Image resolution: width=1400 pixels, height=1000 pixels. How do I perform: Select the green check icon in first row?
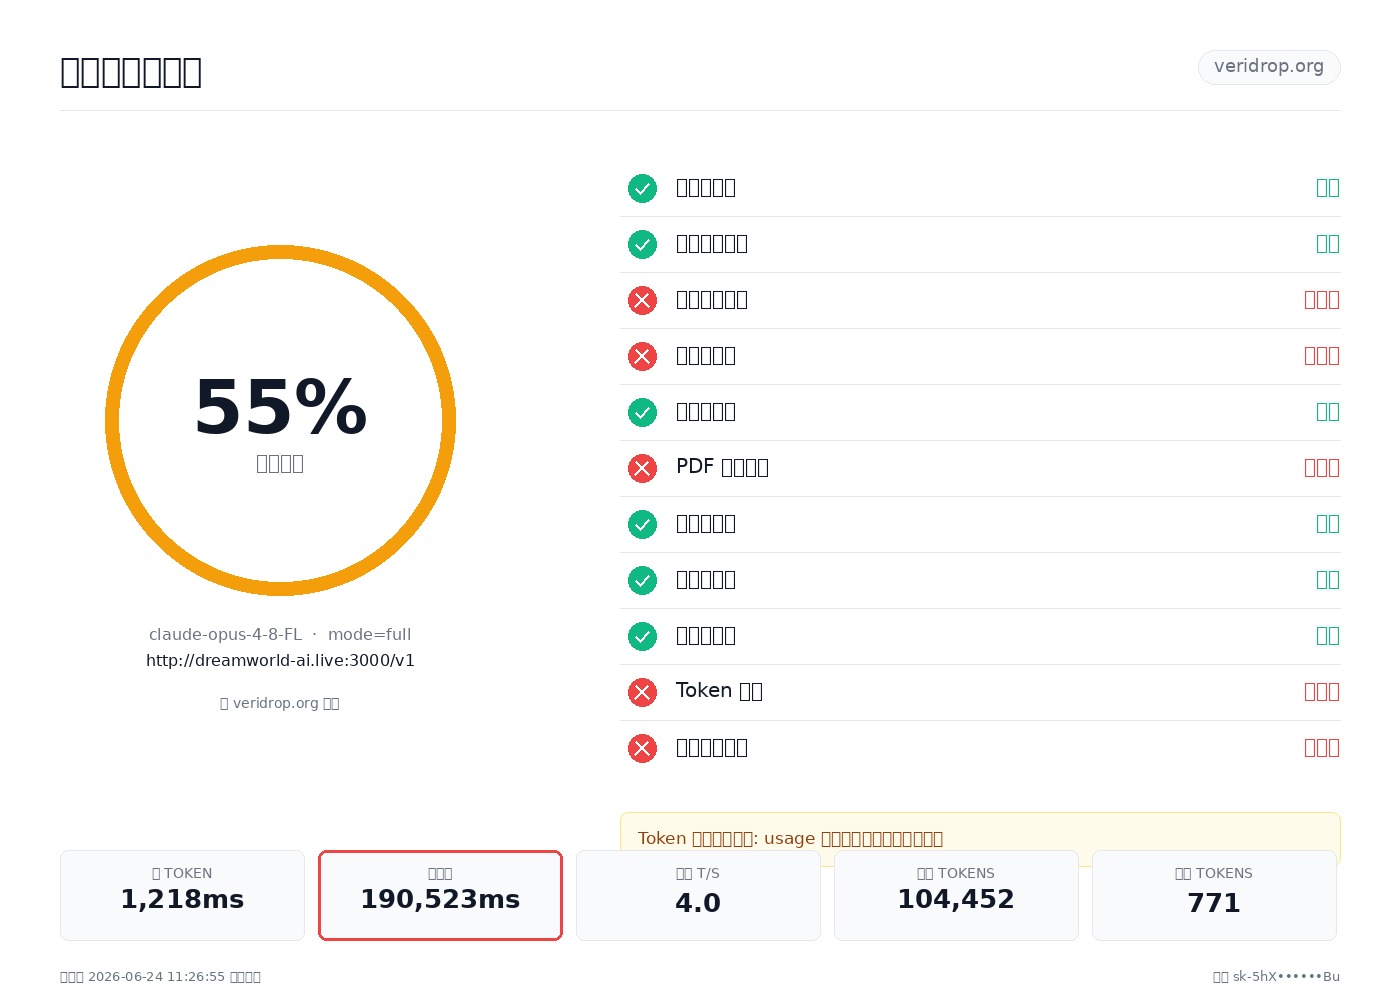coord(642,188)
